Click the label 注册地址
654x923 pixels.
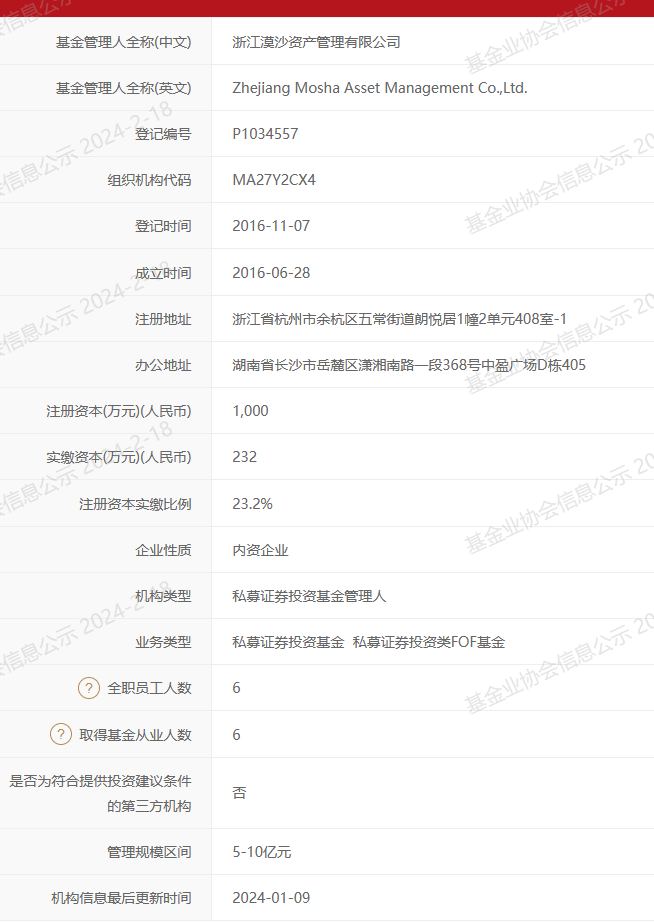point(163,319)
